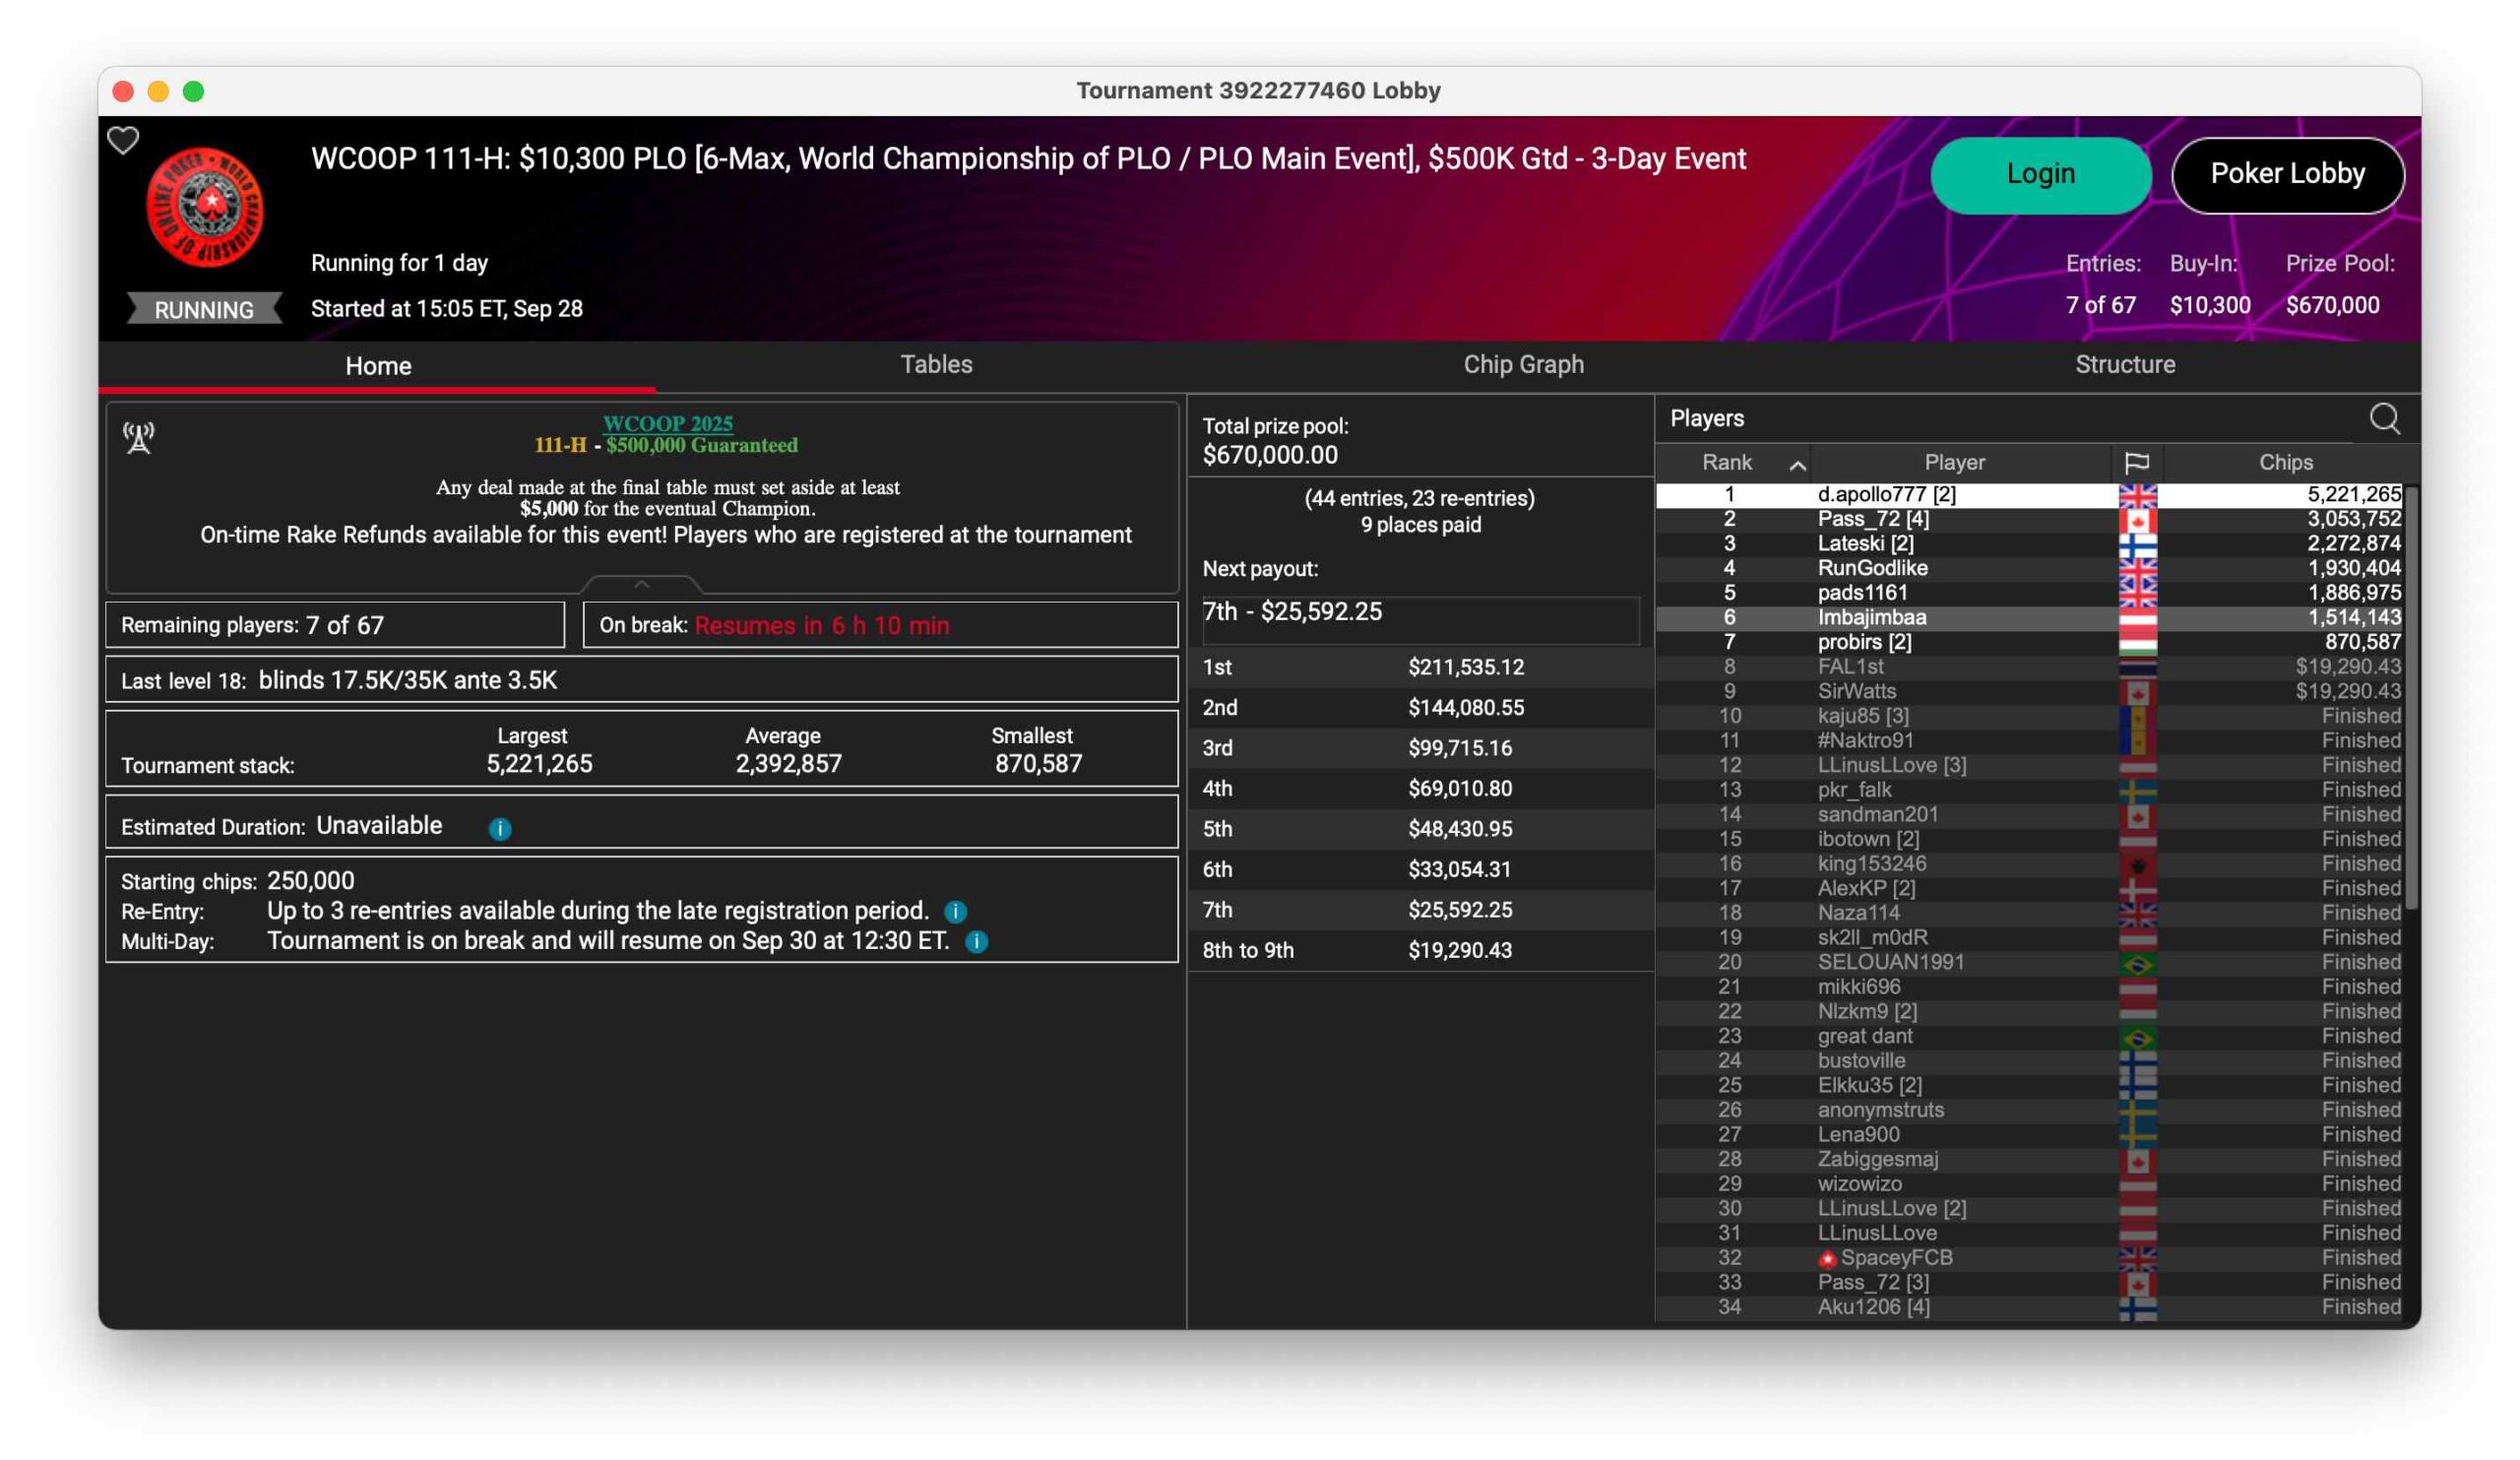This screenshot has width=2520, height=1460.
Task: Sort players by the Chips column
Action: [2285, 462]
